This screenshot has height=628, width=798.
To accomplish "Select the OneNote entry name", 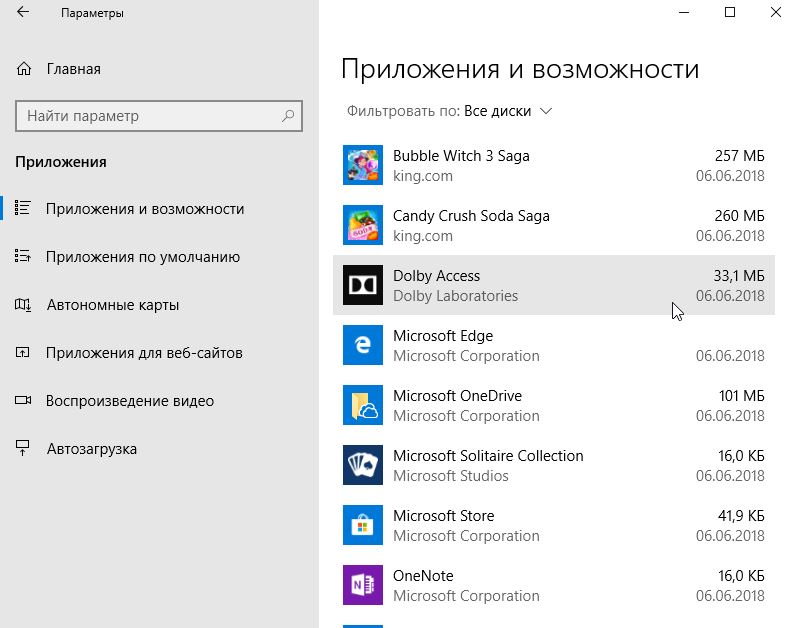I will pos(423,576).
